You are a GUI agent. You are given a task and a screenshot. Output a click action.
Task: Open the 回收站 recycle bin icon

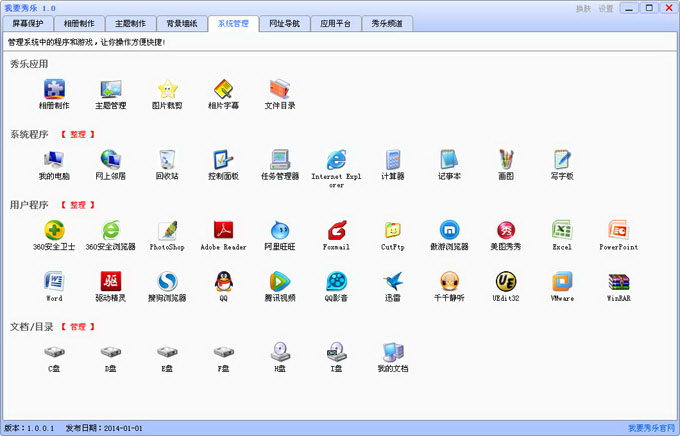(167, 160)
